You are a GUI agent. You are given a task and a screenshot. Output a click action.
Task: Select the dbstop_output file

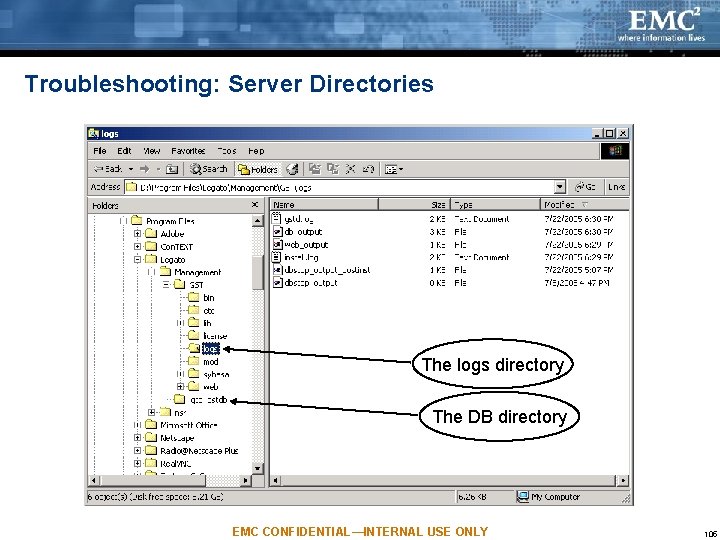tap(305, 283)
